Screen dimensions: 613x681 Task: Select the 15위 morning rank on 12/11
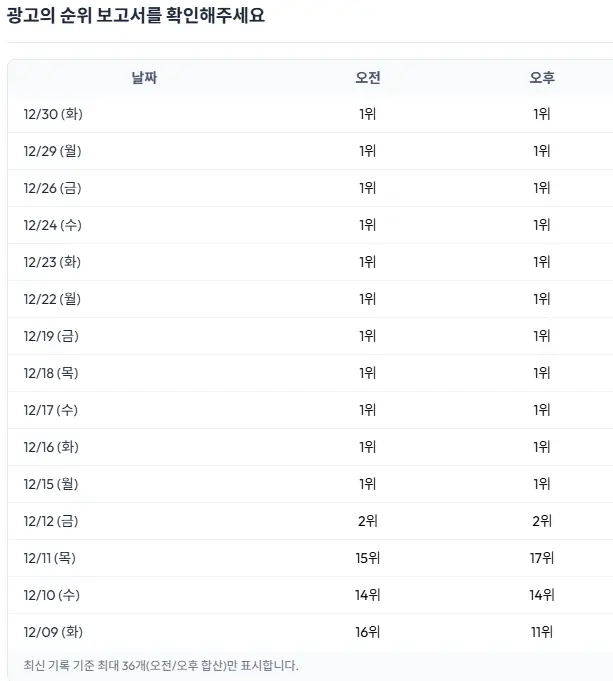(x=367, y=558)
